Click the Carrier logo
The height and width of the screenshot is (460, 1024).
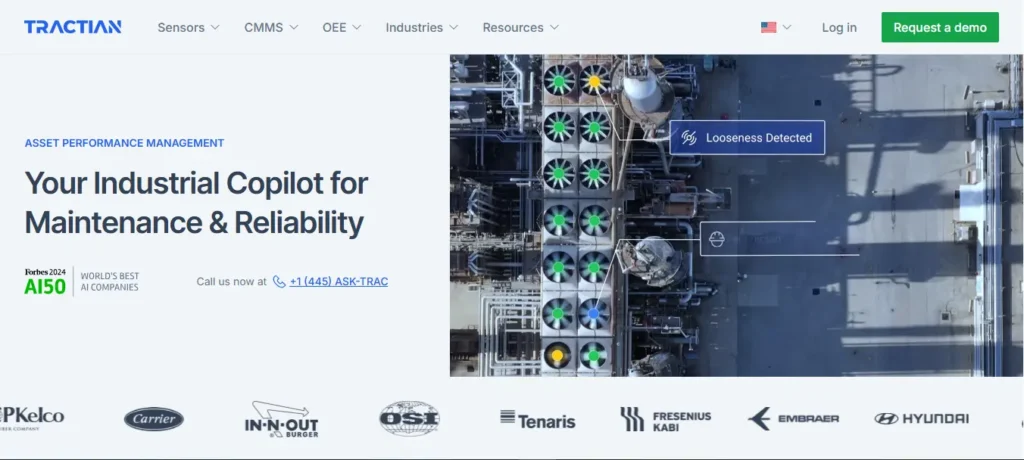154,419
